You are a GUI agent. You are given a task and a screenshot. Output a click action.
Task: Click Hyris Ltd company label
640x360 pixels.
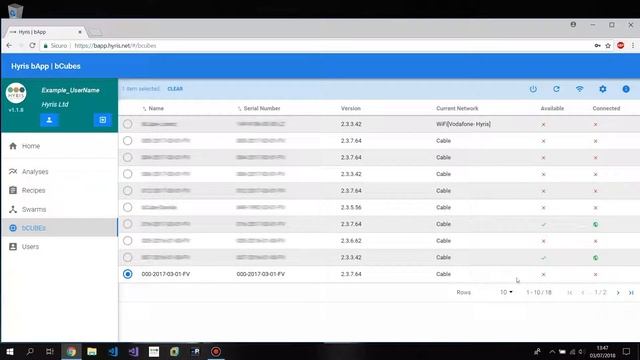[55, 104]
